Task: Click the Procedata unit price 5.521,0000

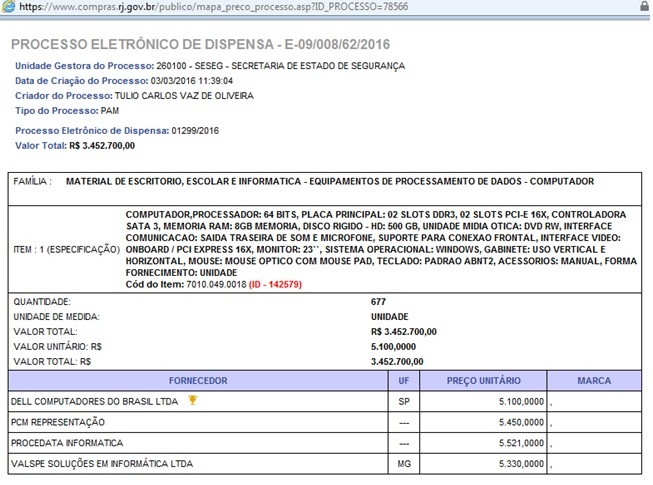Action: [517, 443]
